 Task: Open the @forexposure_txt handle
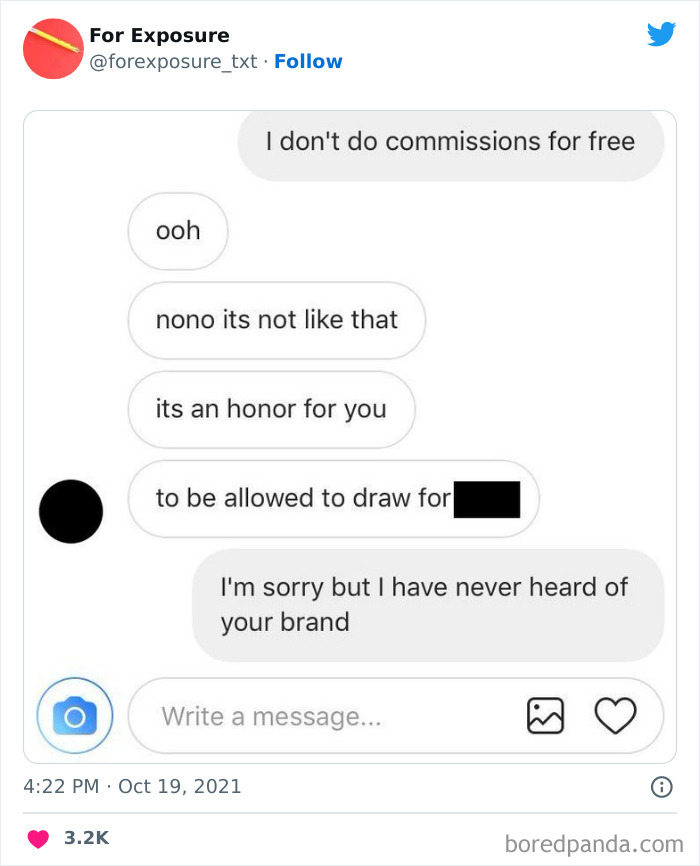[173, 61]
